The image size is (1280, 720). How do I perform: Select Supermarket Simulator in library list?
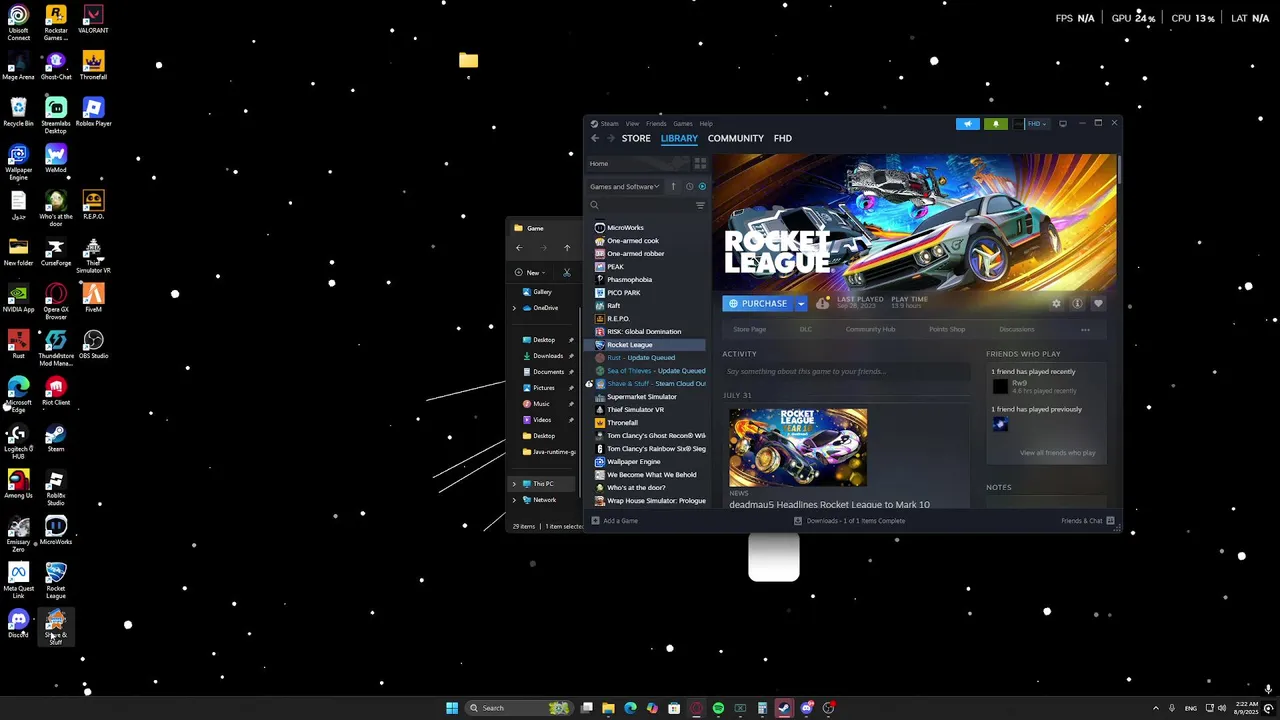click(642, 397)
